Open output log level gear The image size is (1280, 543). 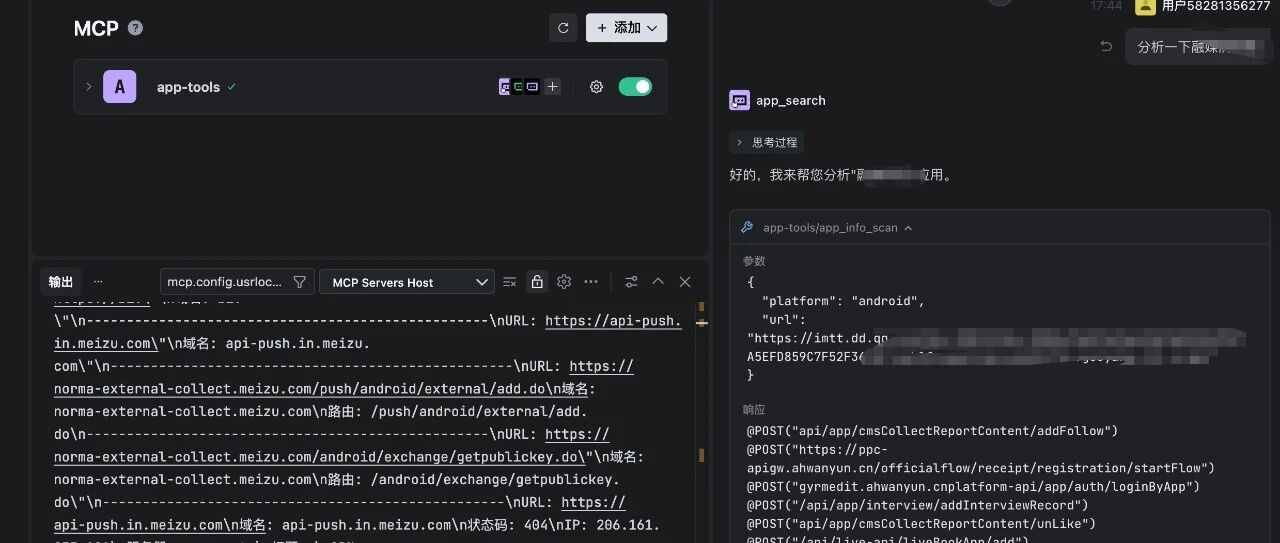point(563,282)
